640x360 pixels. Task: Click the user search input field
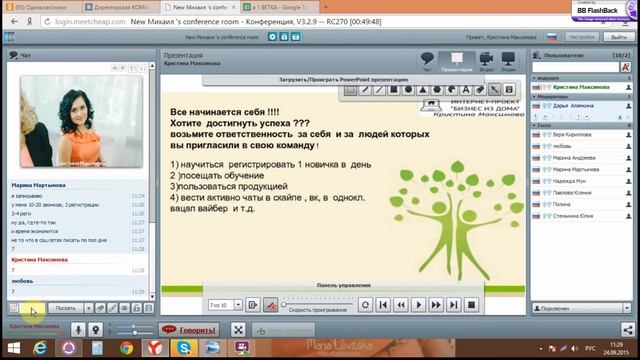point(576,67)
